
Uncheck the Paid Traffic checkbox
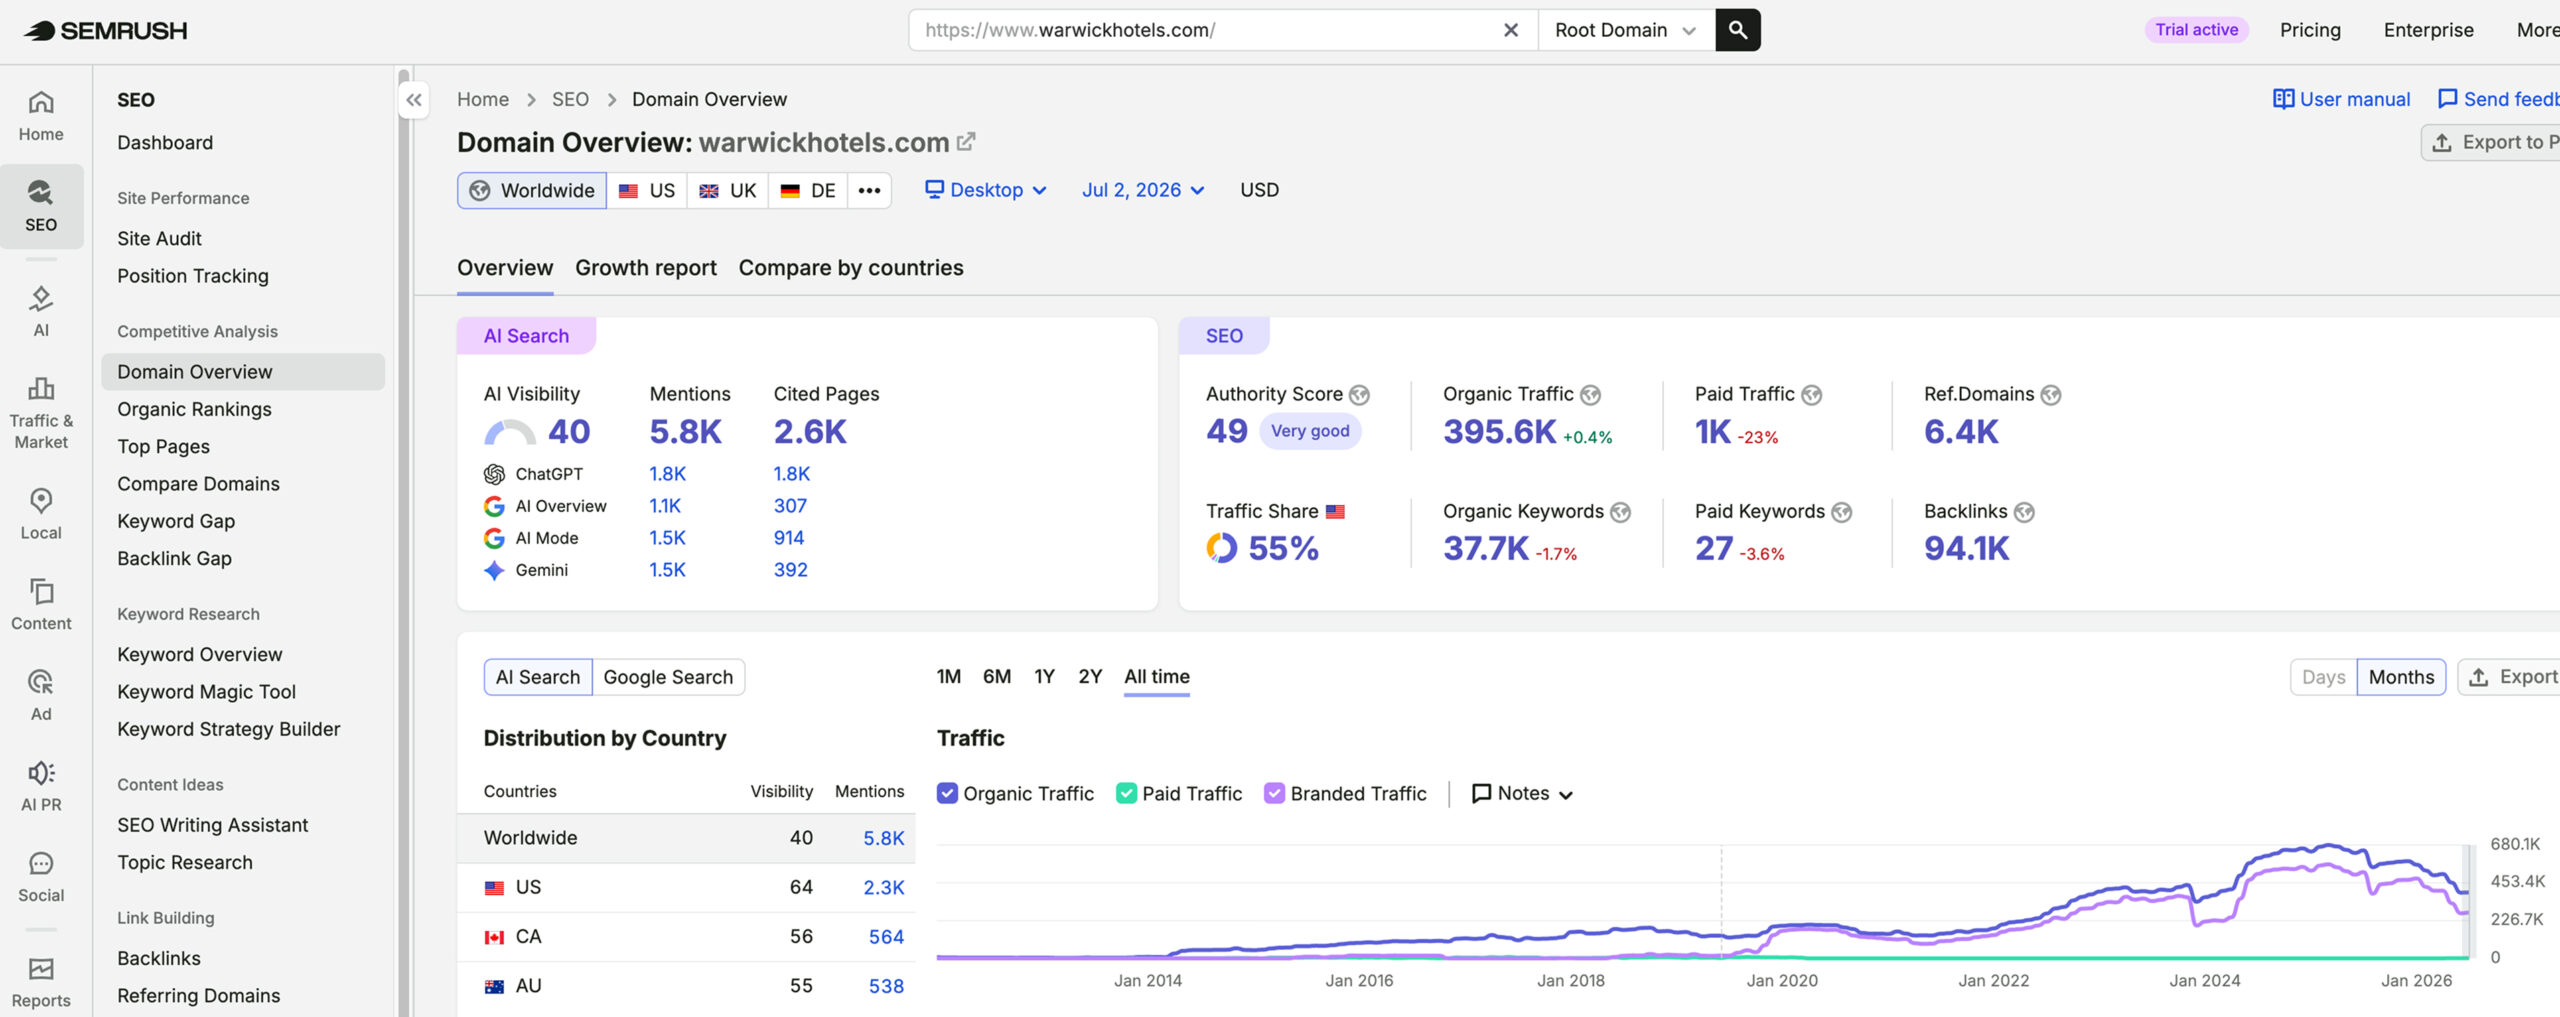tap(1126, 793)
